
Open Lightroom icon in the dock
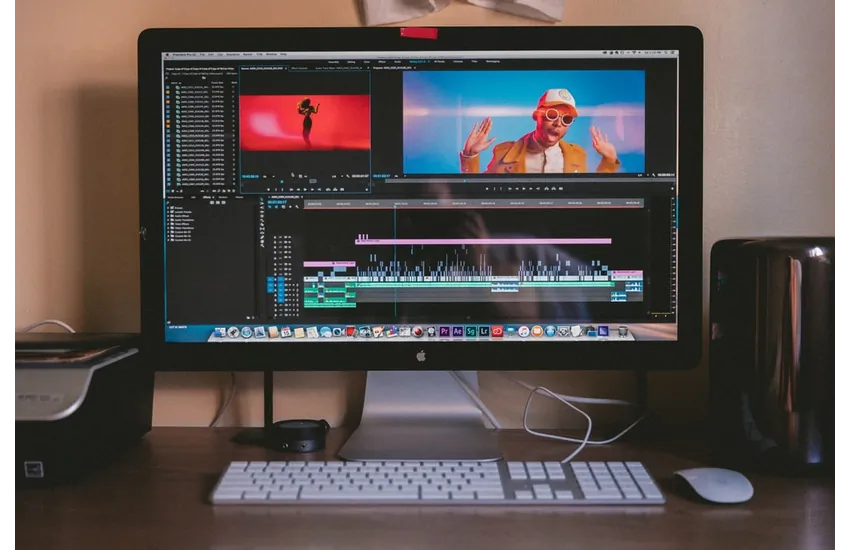tap(483, 331)
